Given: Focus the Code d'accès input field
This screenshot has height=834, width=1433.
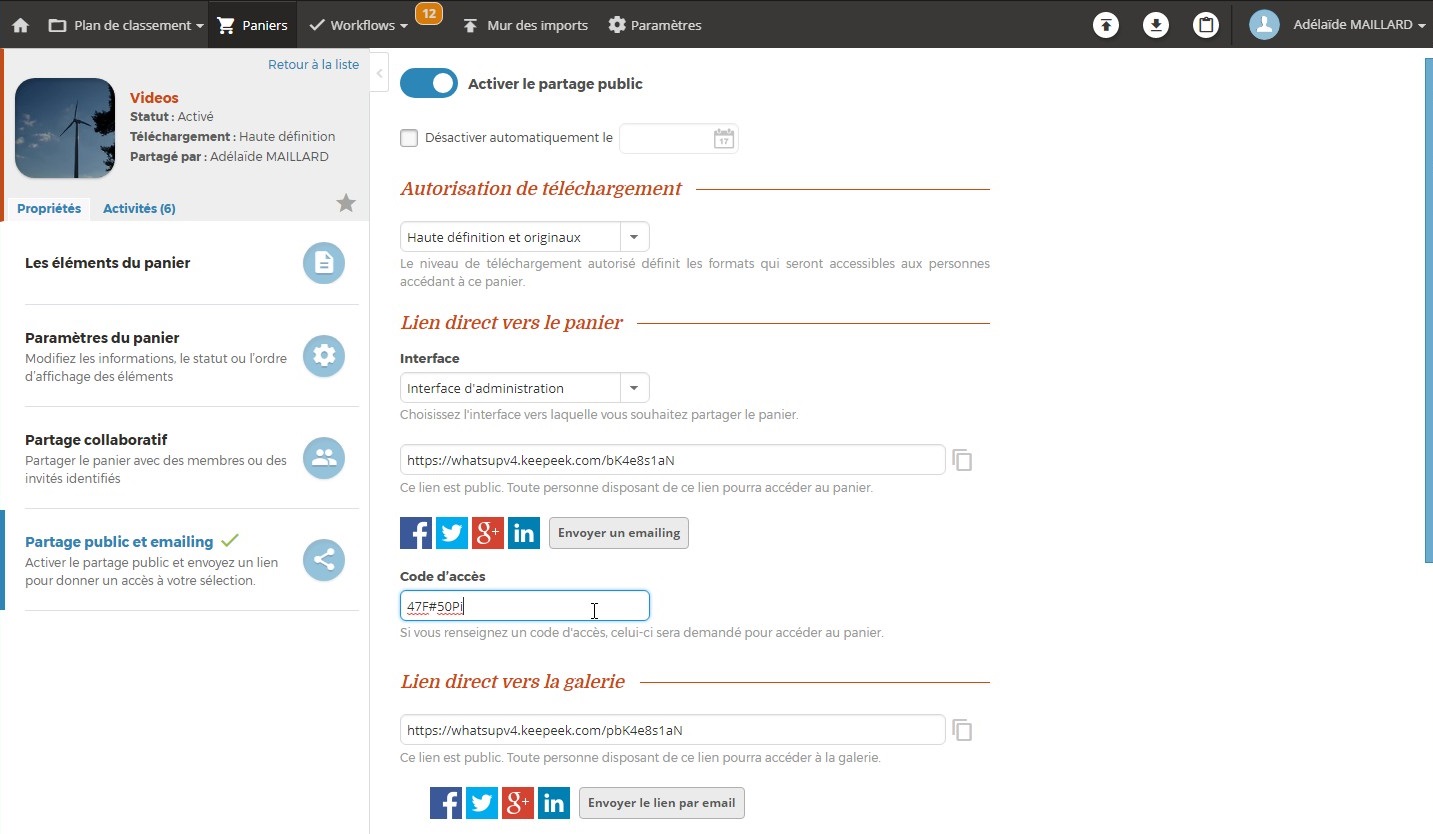Looking at the screenshot, I should click(x=525, y=606).
